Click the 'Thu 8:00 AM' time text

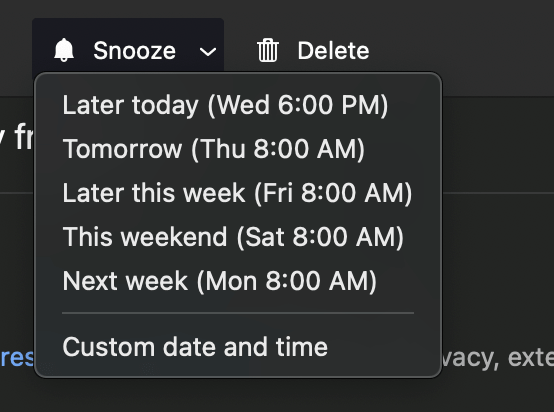pos(278,149)
